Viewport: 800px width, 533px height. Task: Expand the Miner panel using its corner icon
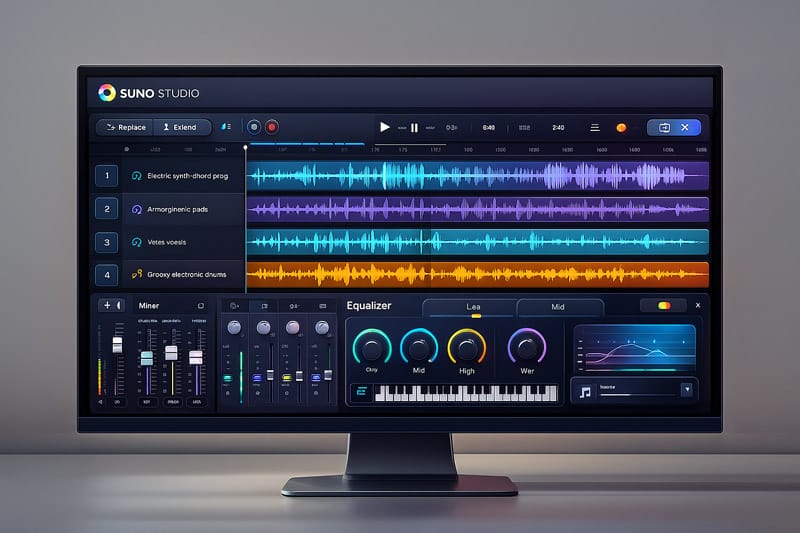coord(200,305)
